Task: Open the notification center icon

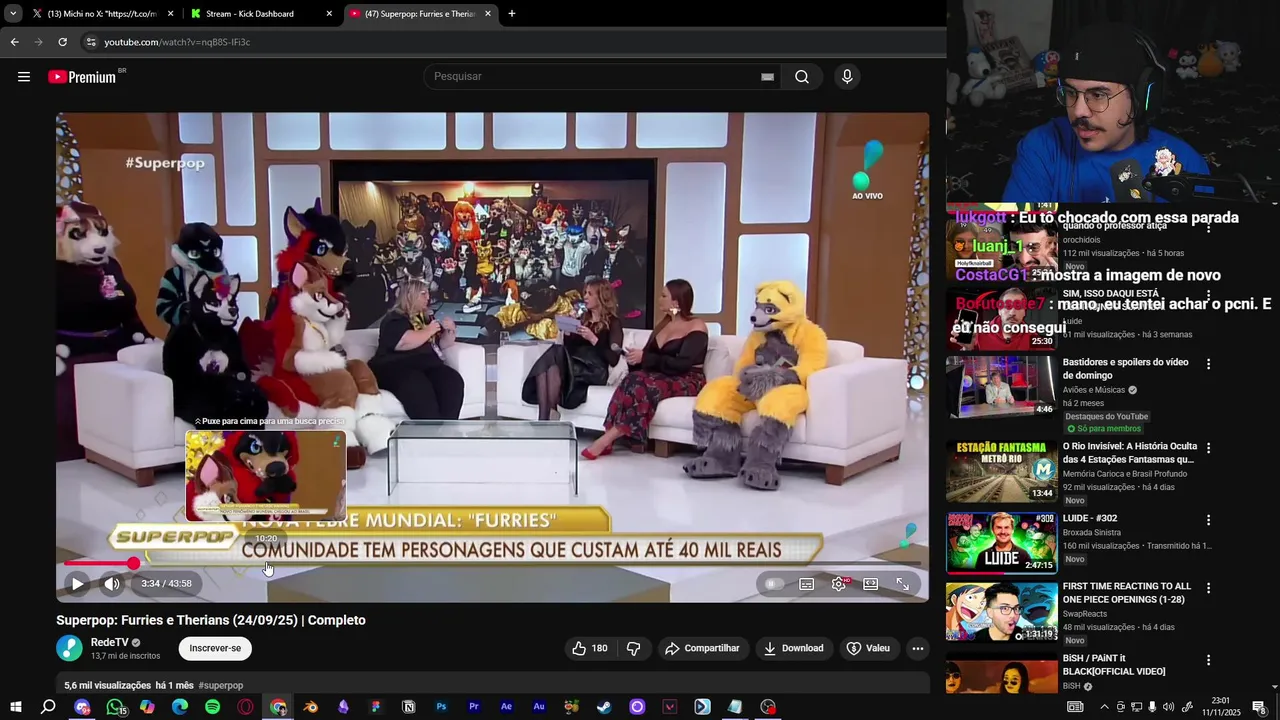Action: coord(1259,707)
